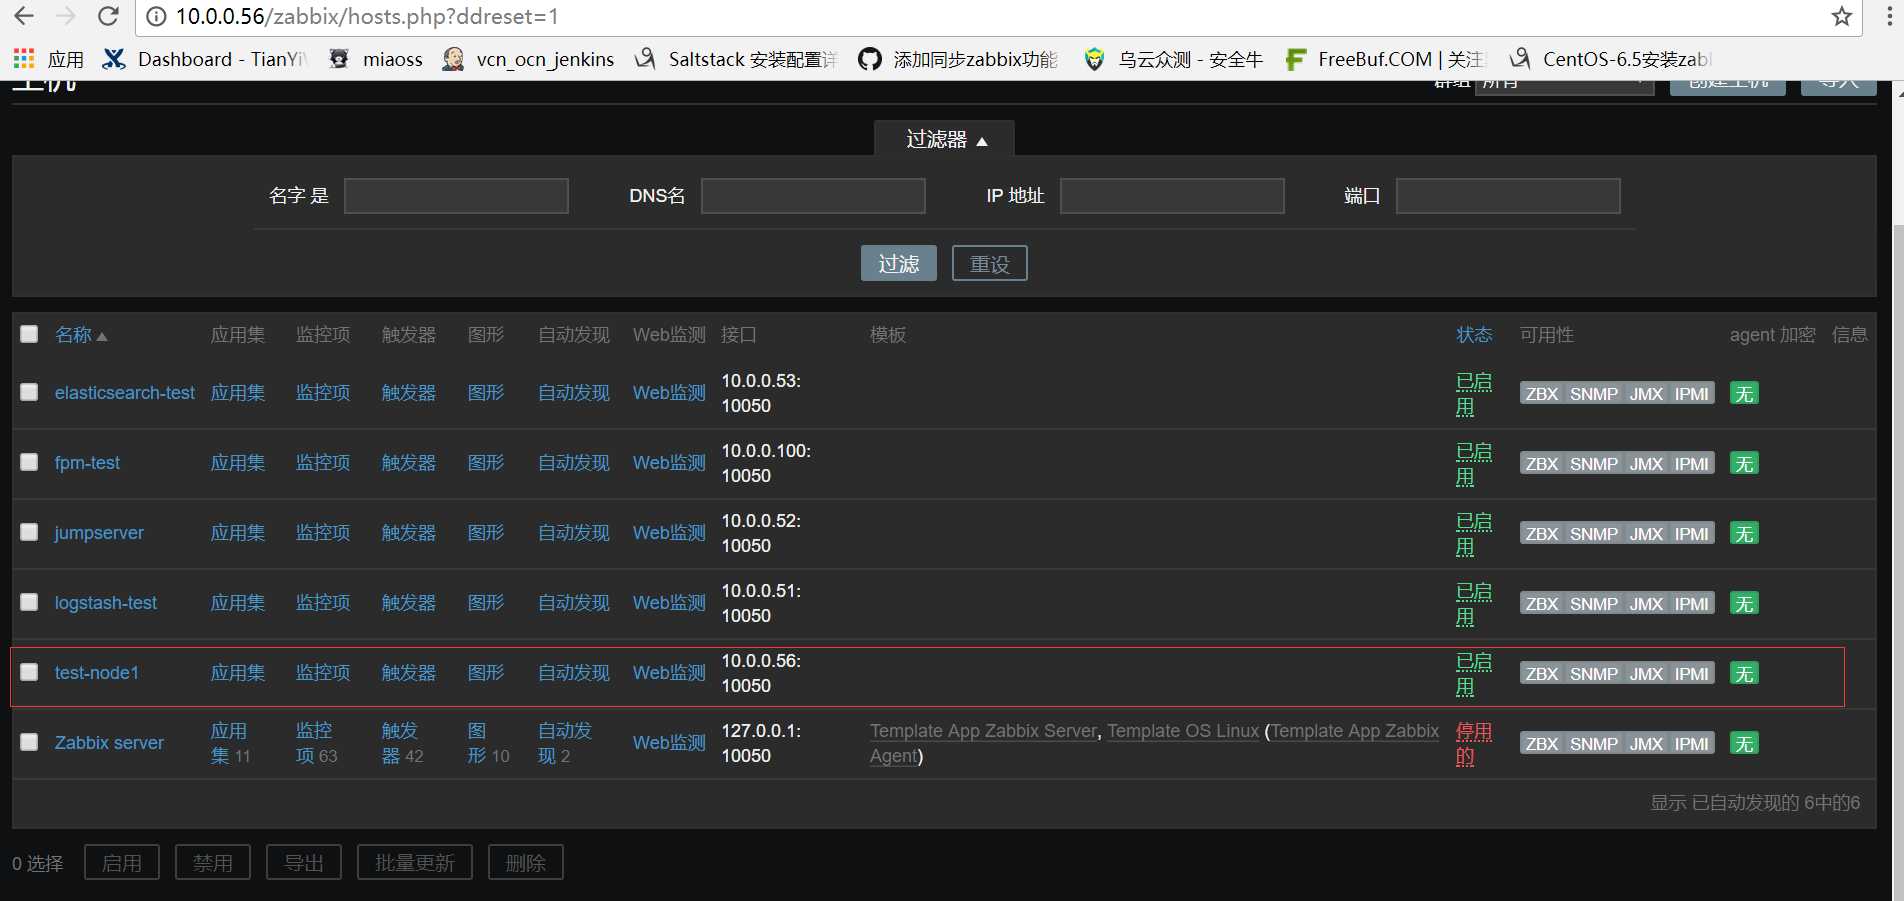Screen dimensions: 1904x901
Task: Sort hosts by 状态 column
Action: point(1474,335)
